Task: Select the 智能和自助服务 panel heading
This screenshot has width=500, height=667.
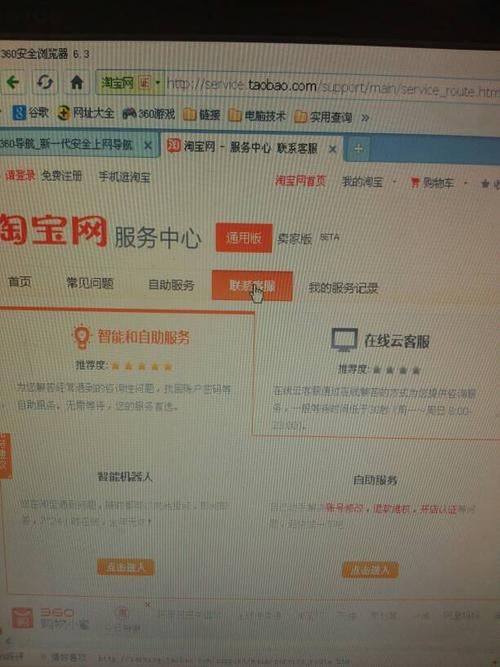Action: coord(143,336)
